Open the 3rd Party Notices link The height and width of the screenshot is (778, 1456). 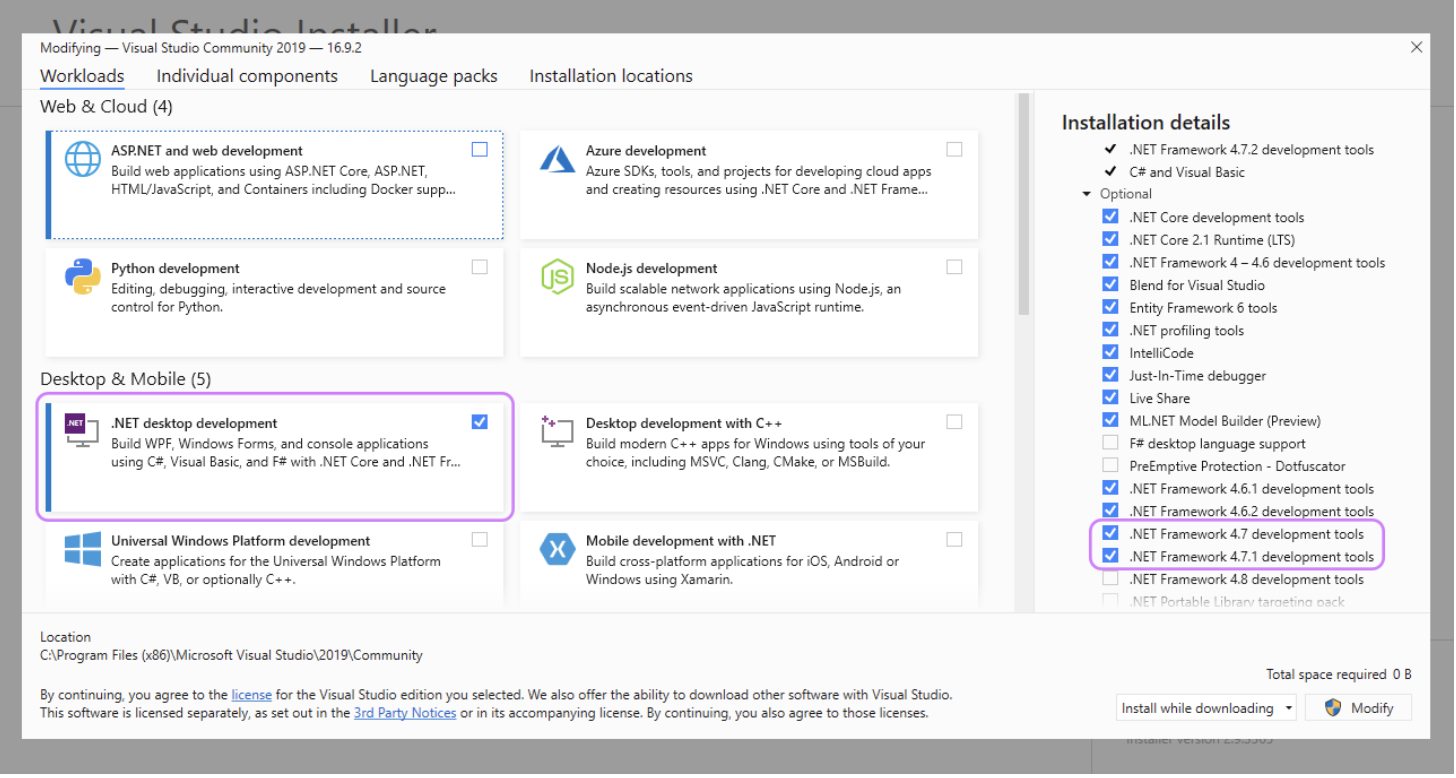click(x=405, y=713)
